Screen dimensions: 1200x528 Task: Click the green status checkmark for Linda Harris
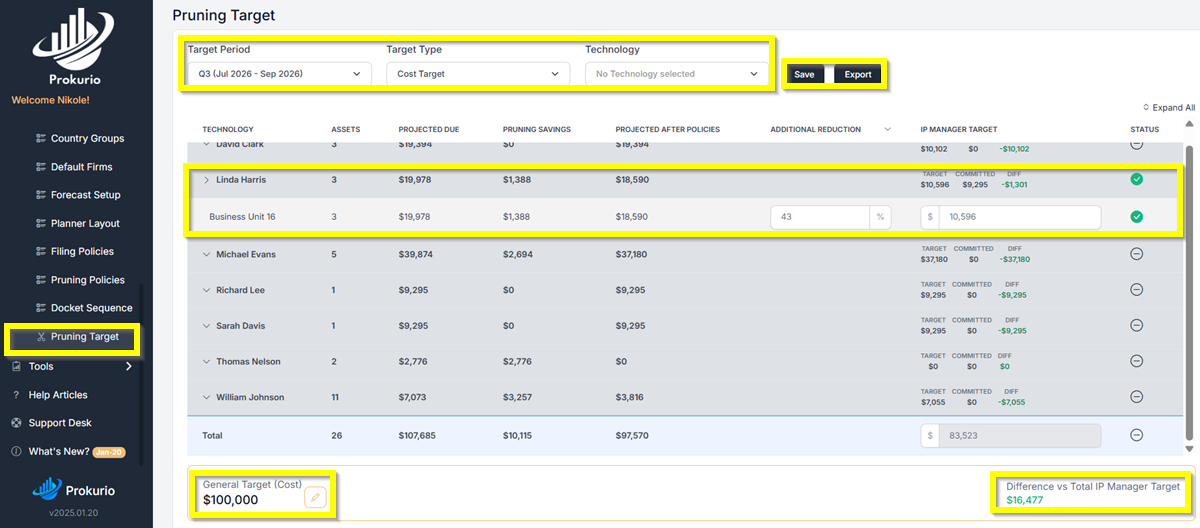pyautogui.click(x=1136, y=180)
